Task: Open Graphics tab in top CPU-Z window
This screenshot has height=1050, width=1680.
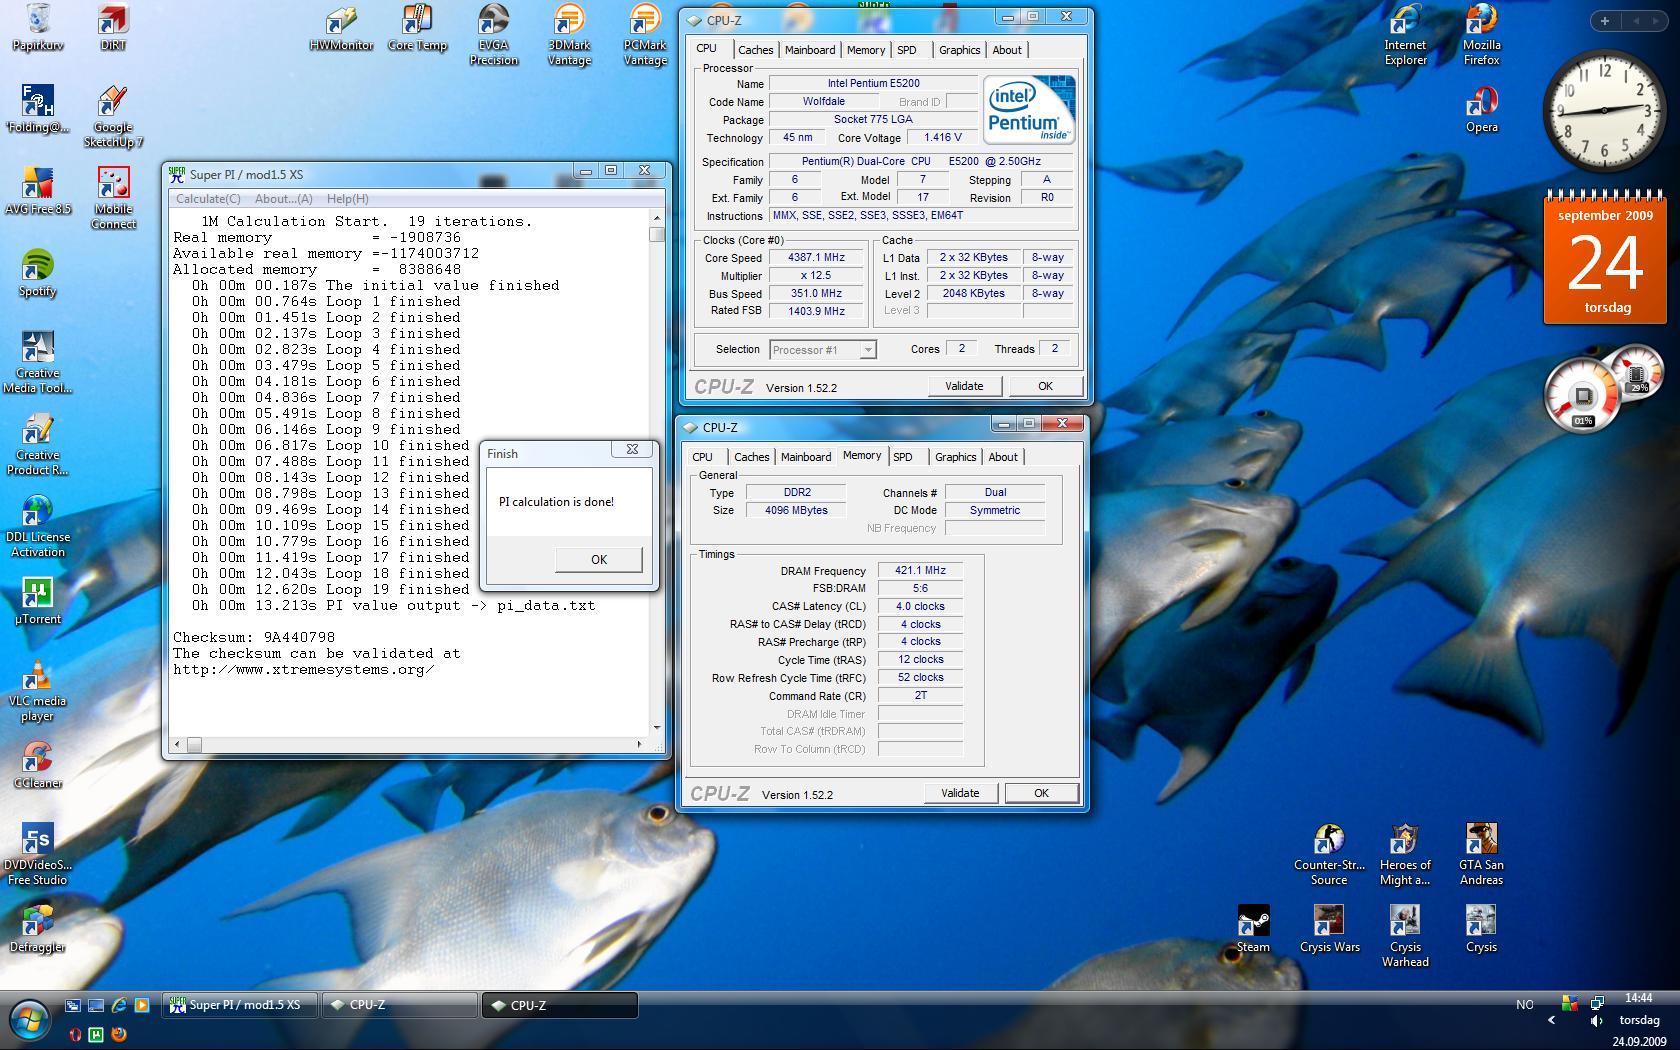Action: click(959, 50)
